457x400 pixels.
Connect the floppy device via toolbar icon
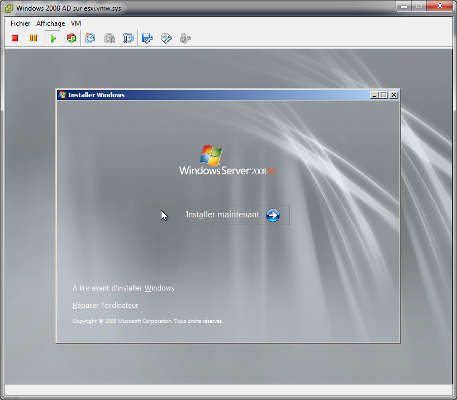(147, 38)
